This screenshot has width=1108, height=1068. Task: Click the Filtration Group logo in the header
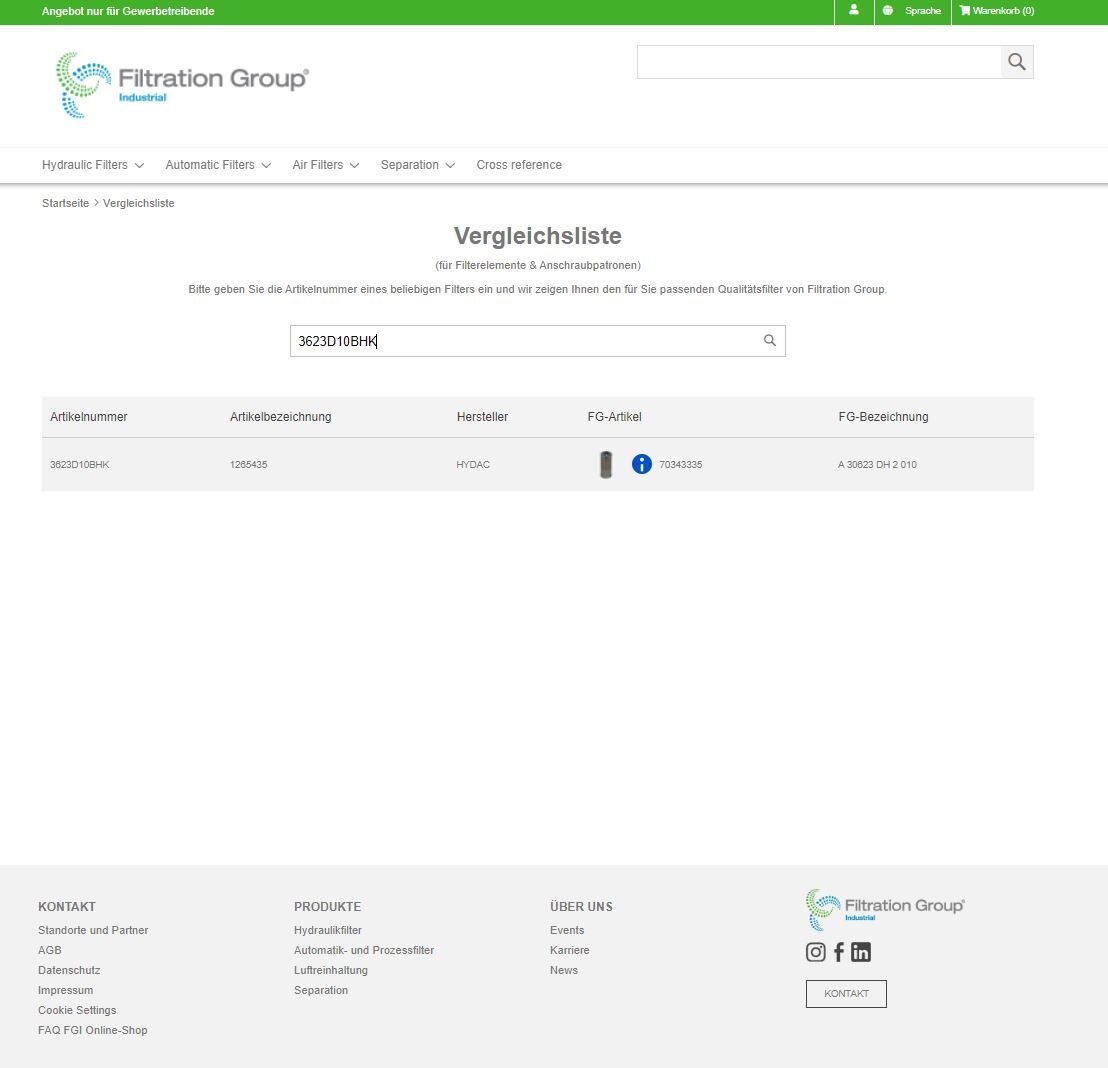point(180,85)
